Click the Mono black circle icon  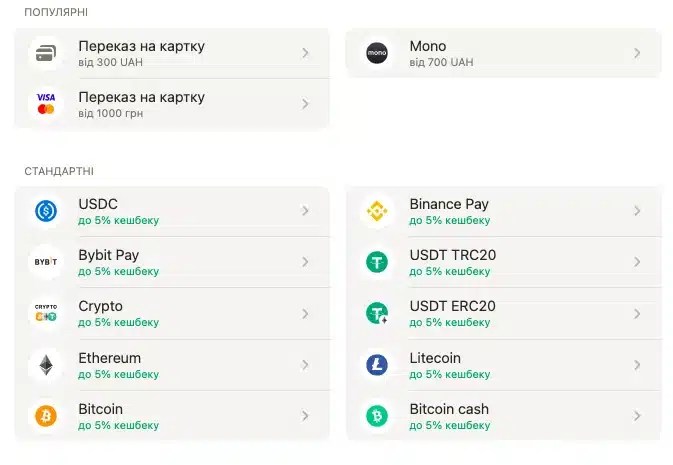[377, 53]
